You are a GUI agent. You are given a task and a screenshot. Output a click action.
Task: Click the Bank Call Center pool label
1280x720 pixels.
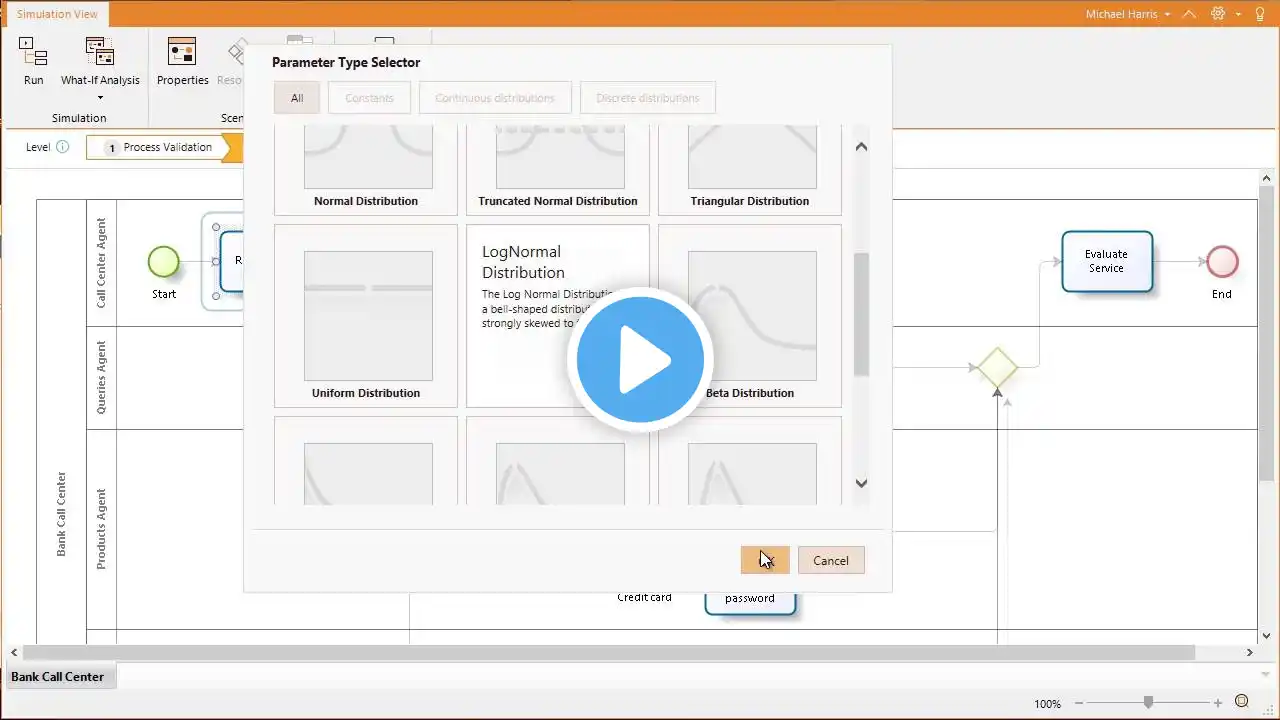click(61, 514)
